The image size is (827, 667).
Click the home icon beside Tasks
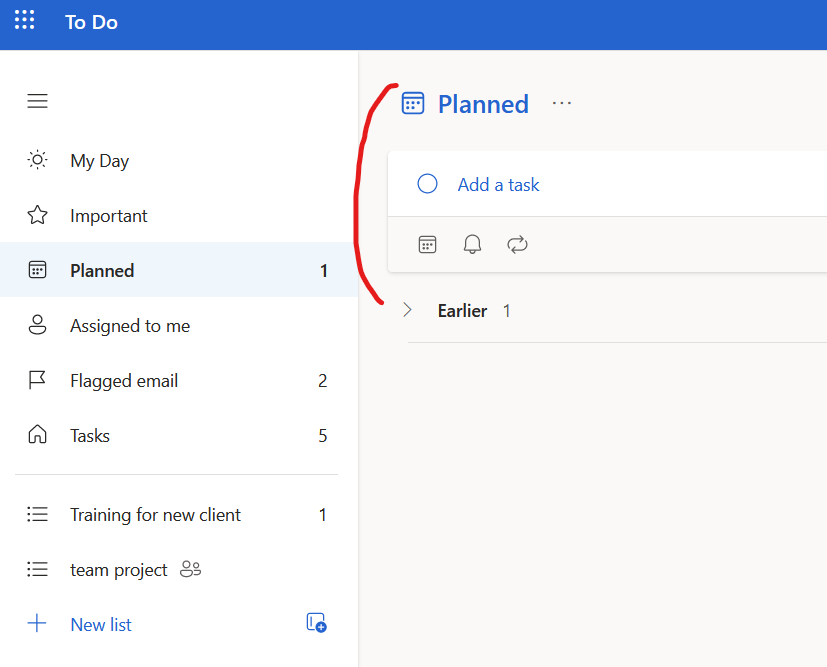click(x=37, y=434)
